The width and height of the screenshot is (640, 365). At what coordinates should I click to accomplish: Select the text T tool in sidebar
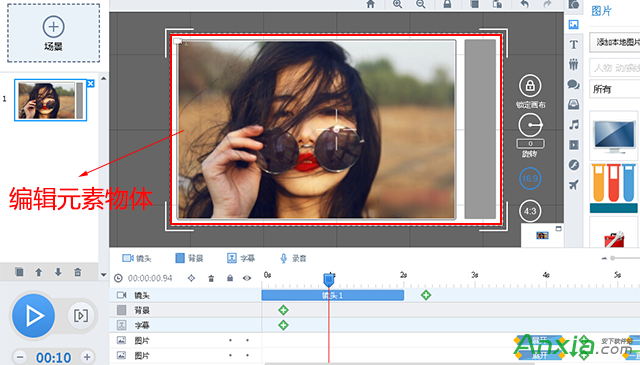(x=573, y=44)
